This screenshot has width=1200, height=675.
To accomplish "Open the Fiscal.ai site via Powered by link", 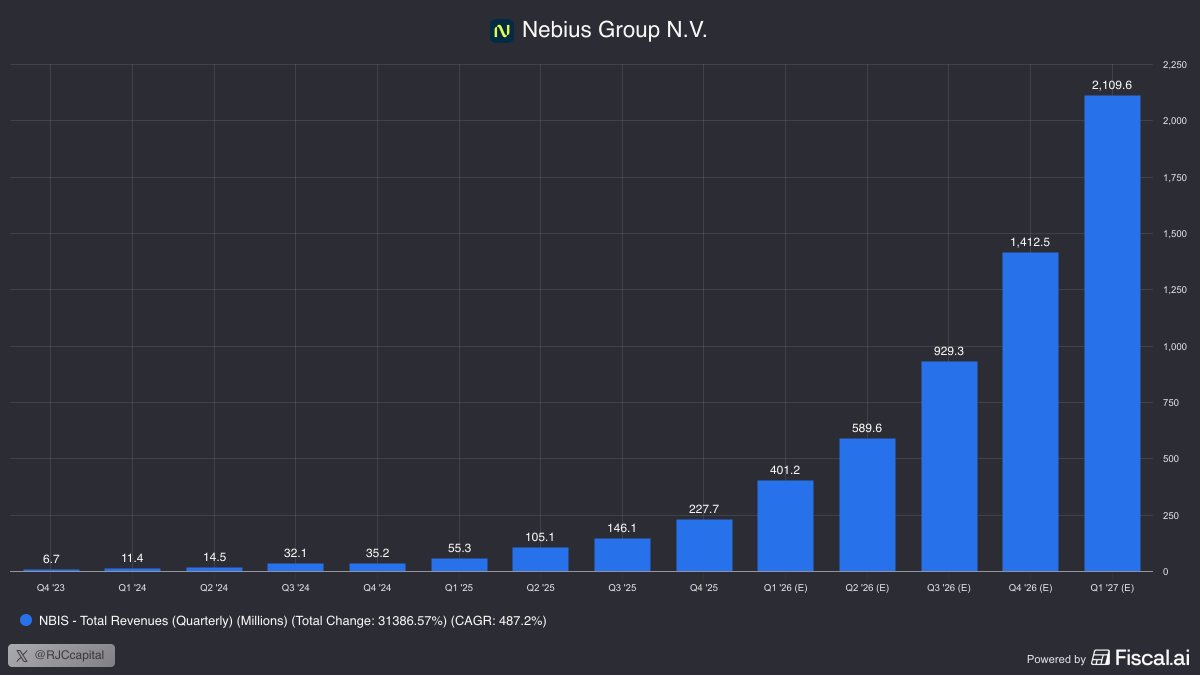I will point(1056,659).
